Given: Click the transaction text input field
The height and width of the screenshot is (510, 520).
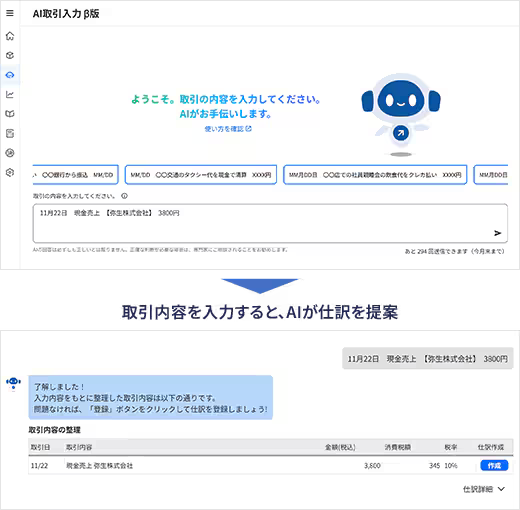Looking at the screenshot, I should 270,223.
